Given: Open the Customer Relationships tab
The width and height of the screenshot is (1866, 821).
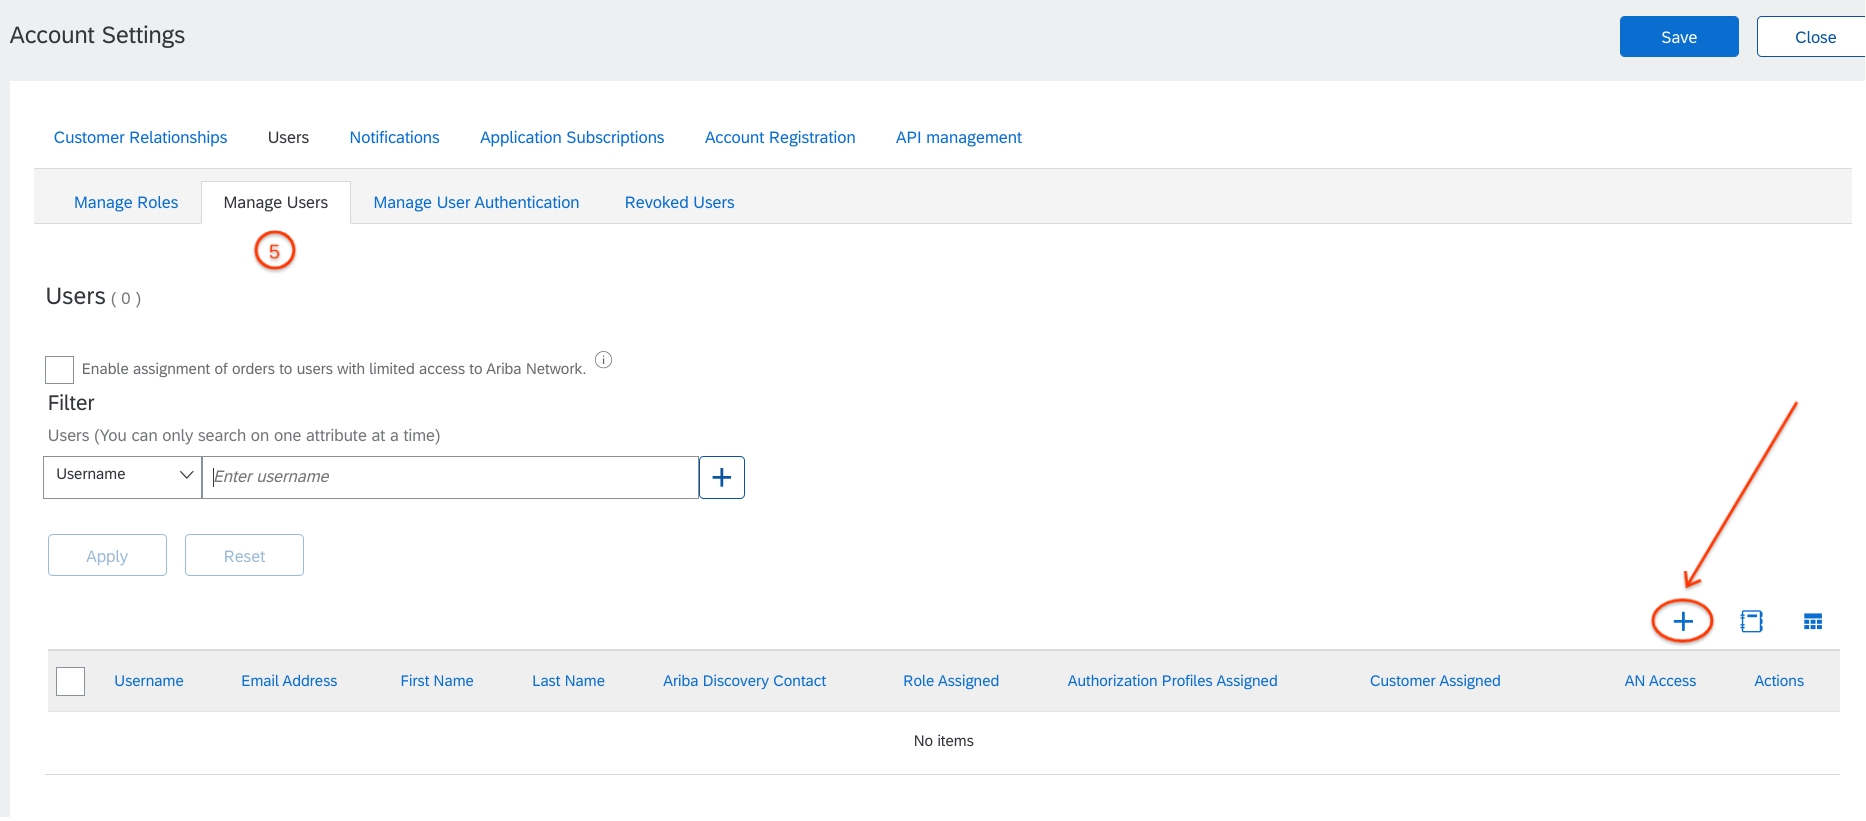Looking at the screenshot, I should (140, 137).
